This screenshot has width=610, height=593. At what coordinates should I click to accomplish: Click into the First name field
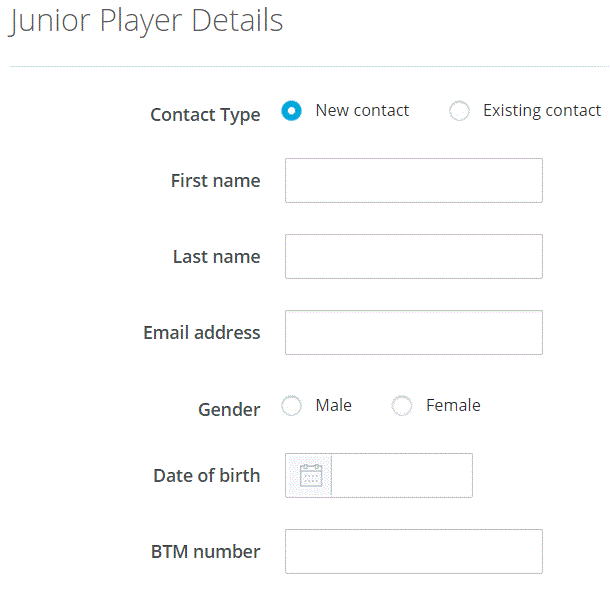point(413,181)
